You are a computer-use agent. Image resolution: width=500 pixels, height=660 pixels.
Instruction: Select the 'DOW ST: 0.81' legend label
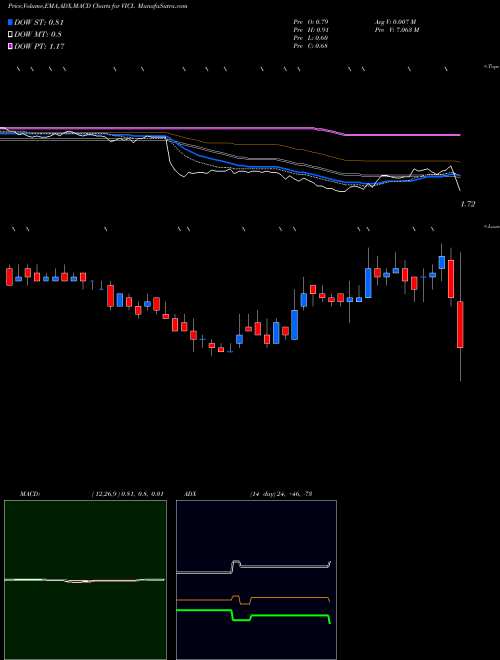(39, 22)
